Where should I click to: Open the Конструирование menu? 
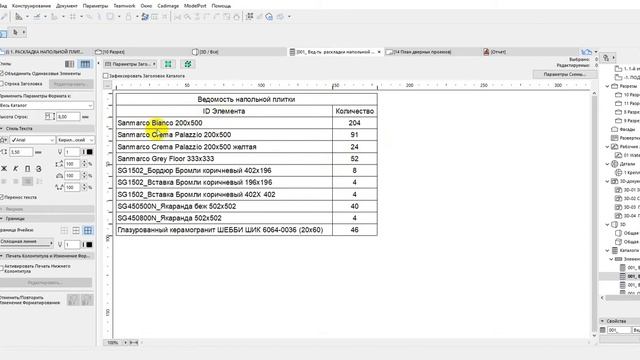[x=31, y=6]
